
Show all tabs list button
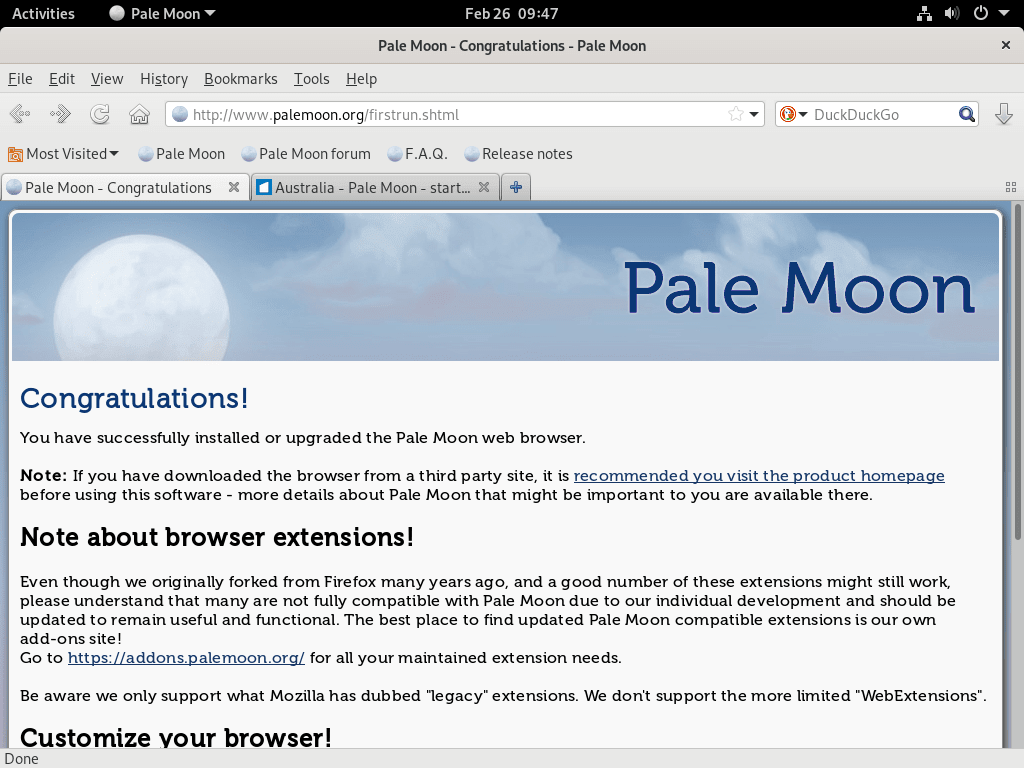tap(1011, 187)
